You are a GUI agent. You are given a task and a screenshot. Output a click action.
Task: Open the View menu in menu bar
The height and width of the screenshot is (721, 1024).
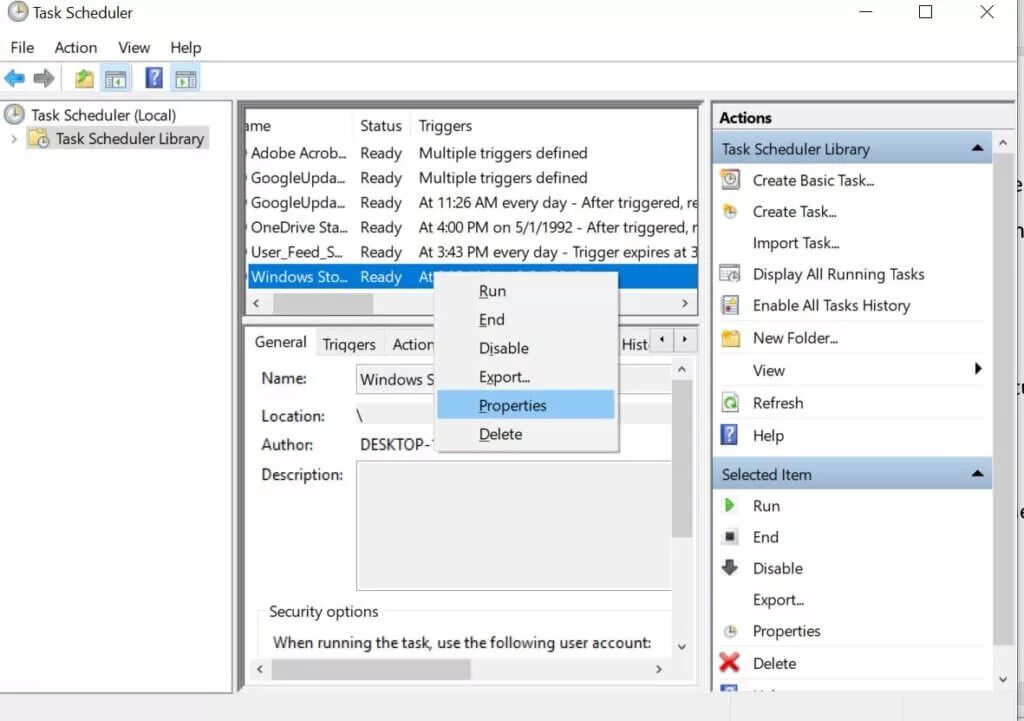pos(134,48)
